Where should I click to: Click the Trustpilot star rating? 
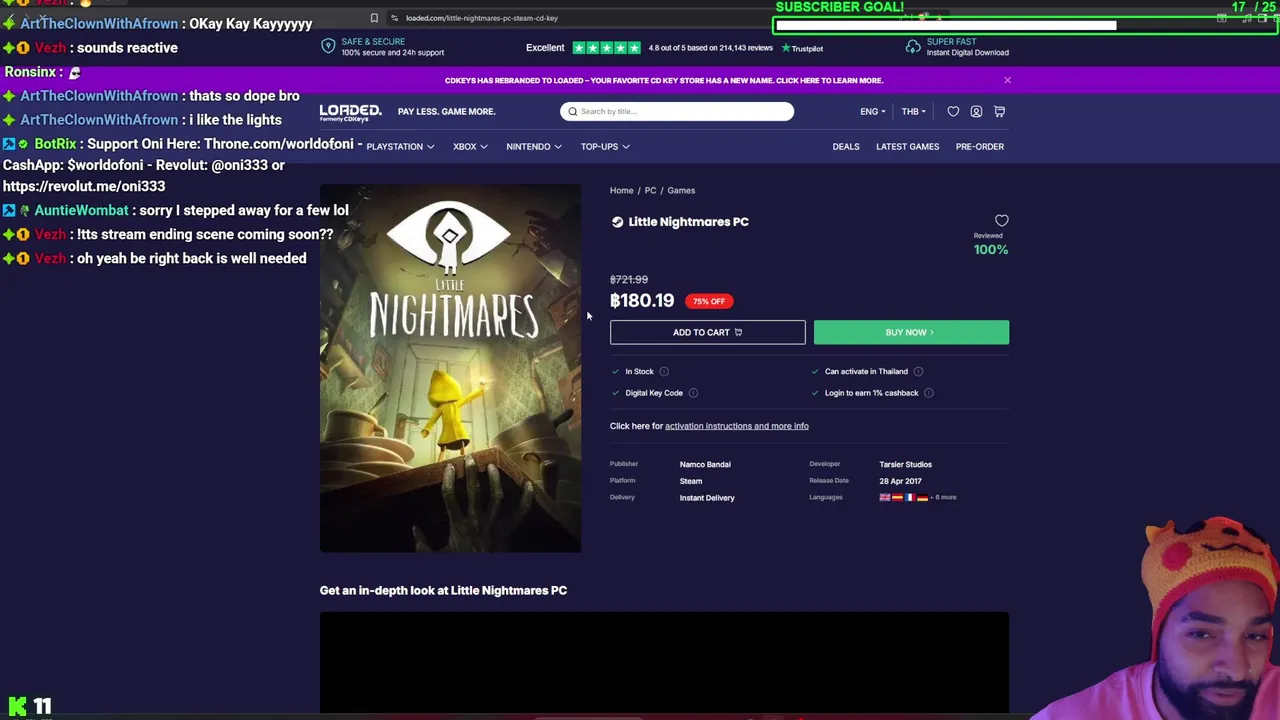(x=606, y=48)
